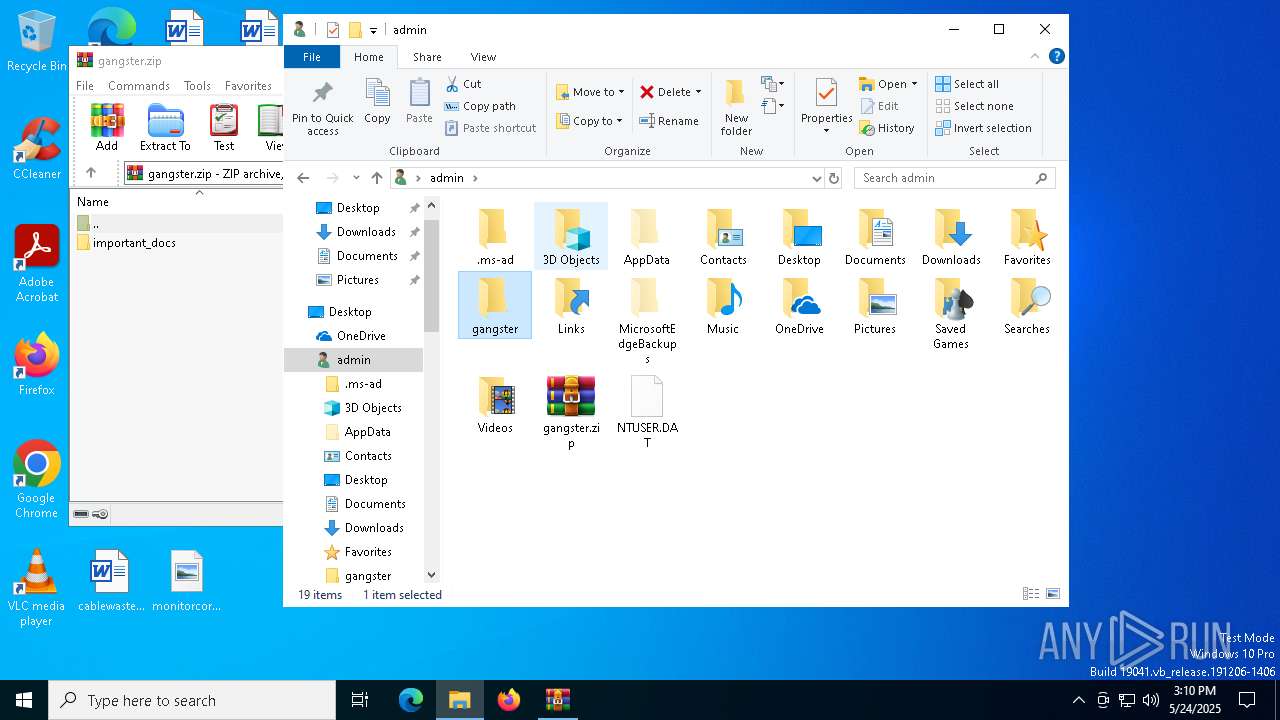This screenshot has height=720, width=1280.
Task: Open the Recent locations dropdown arrow
Action: [x=356, y=178]
